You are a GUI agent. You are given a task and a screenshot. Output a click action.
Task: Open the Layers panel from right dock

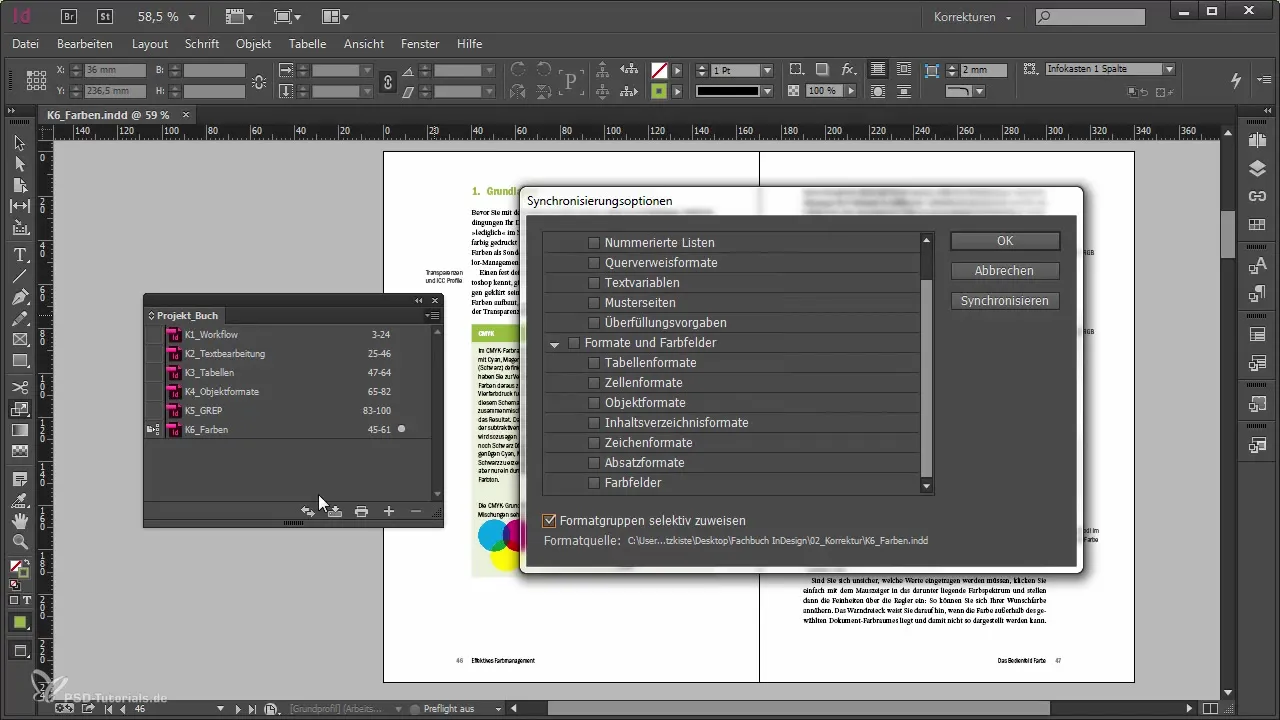pyautogui.click(x=1258, y=169)
